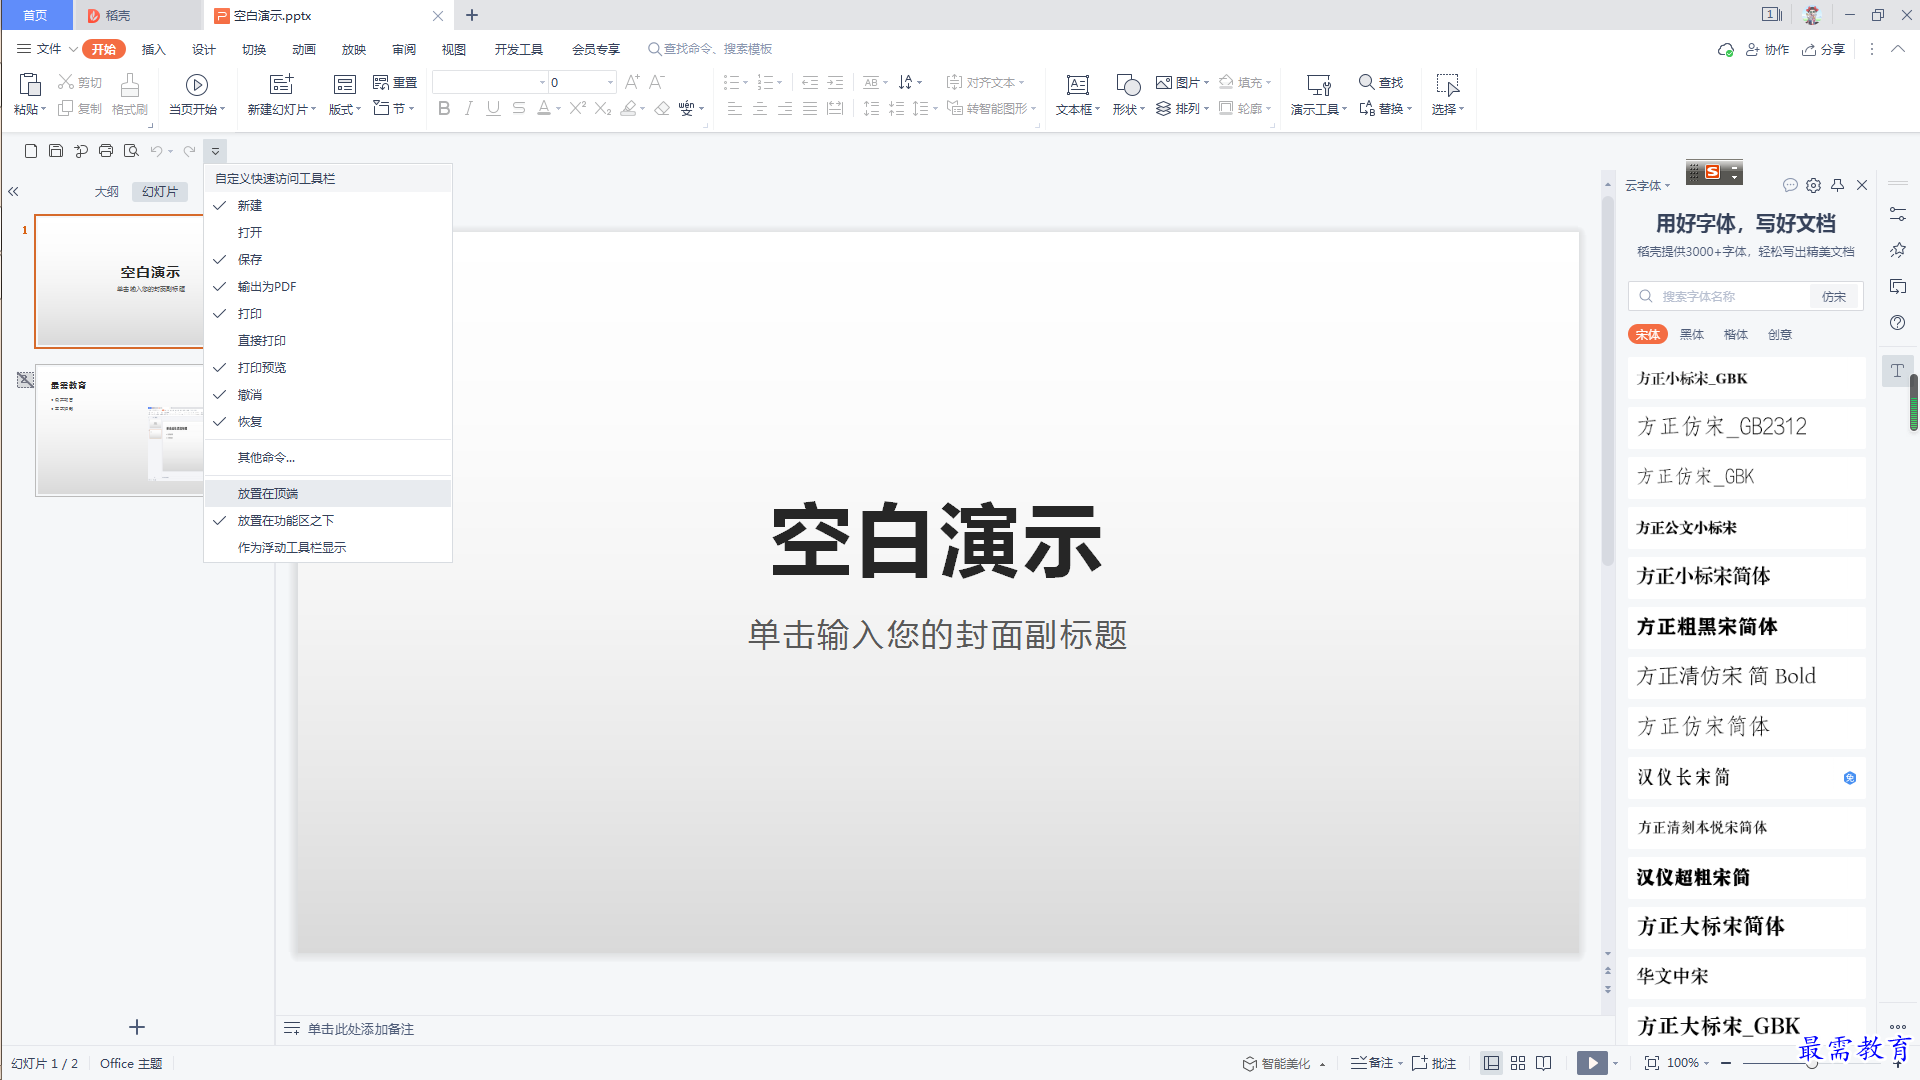Choose 其他命令... menu entry

pos(328,457)
